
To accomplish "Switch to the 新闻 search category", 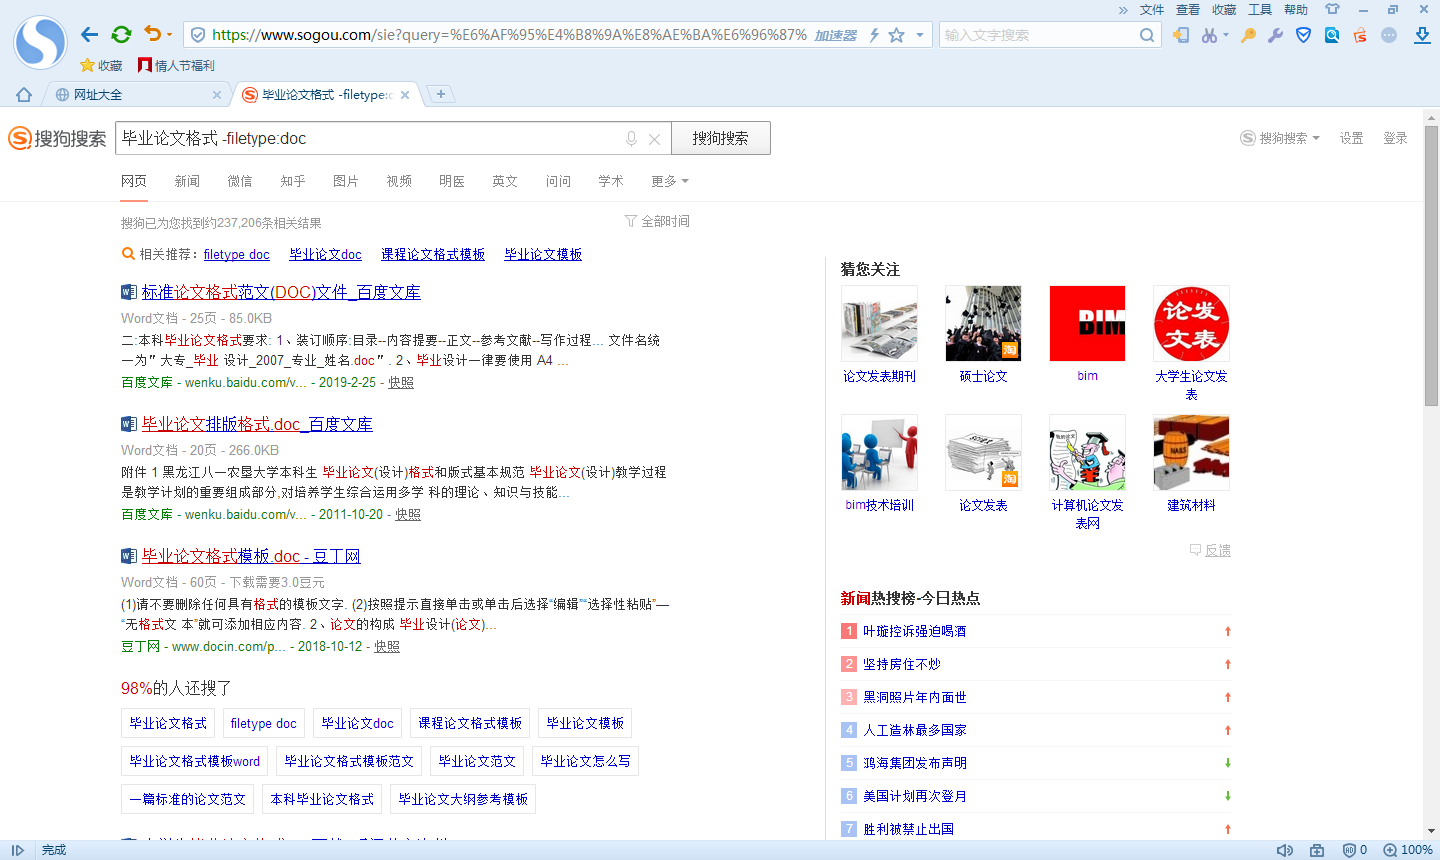I will tap(187, 181).
